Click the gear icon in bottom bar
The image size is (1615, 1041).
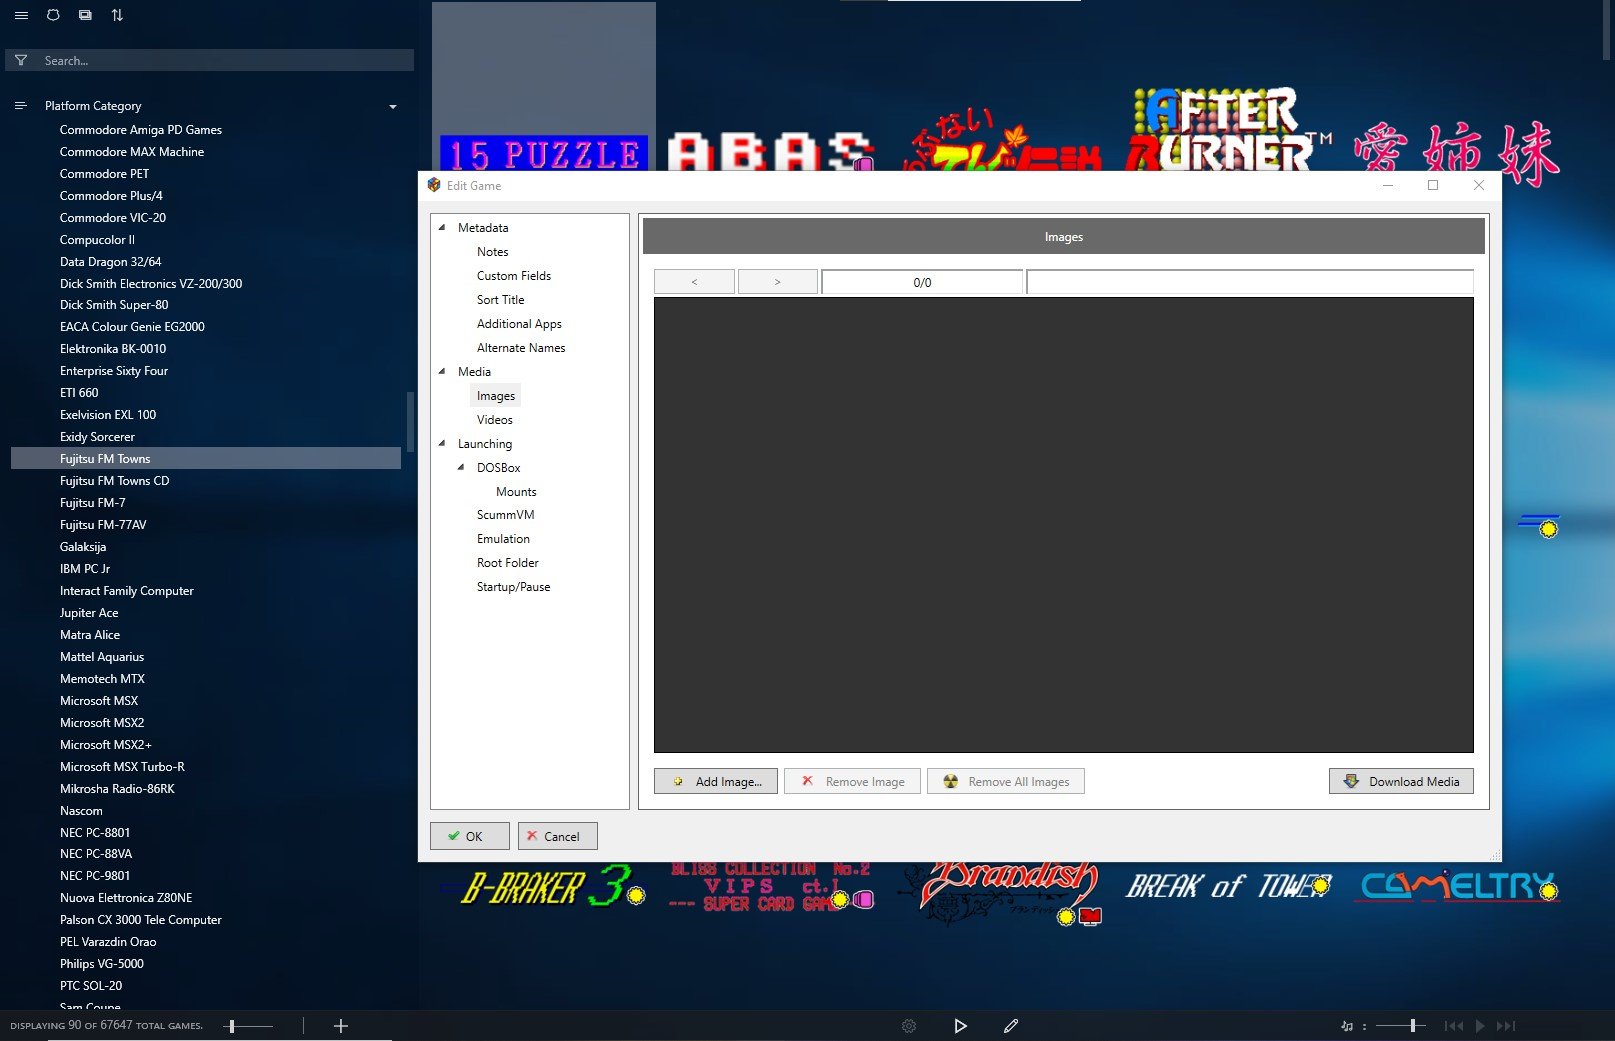(909, 1026)
